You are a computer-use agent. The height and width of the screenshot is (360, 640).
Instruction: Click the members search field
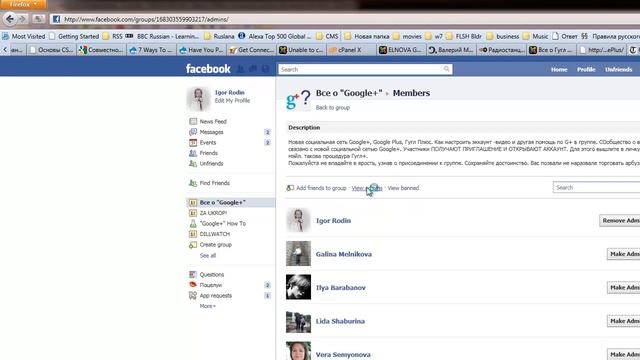596,187
